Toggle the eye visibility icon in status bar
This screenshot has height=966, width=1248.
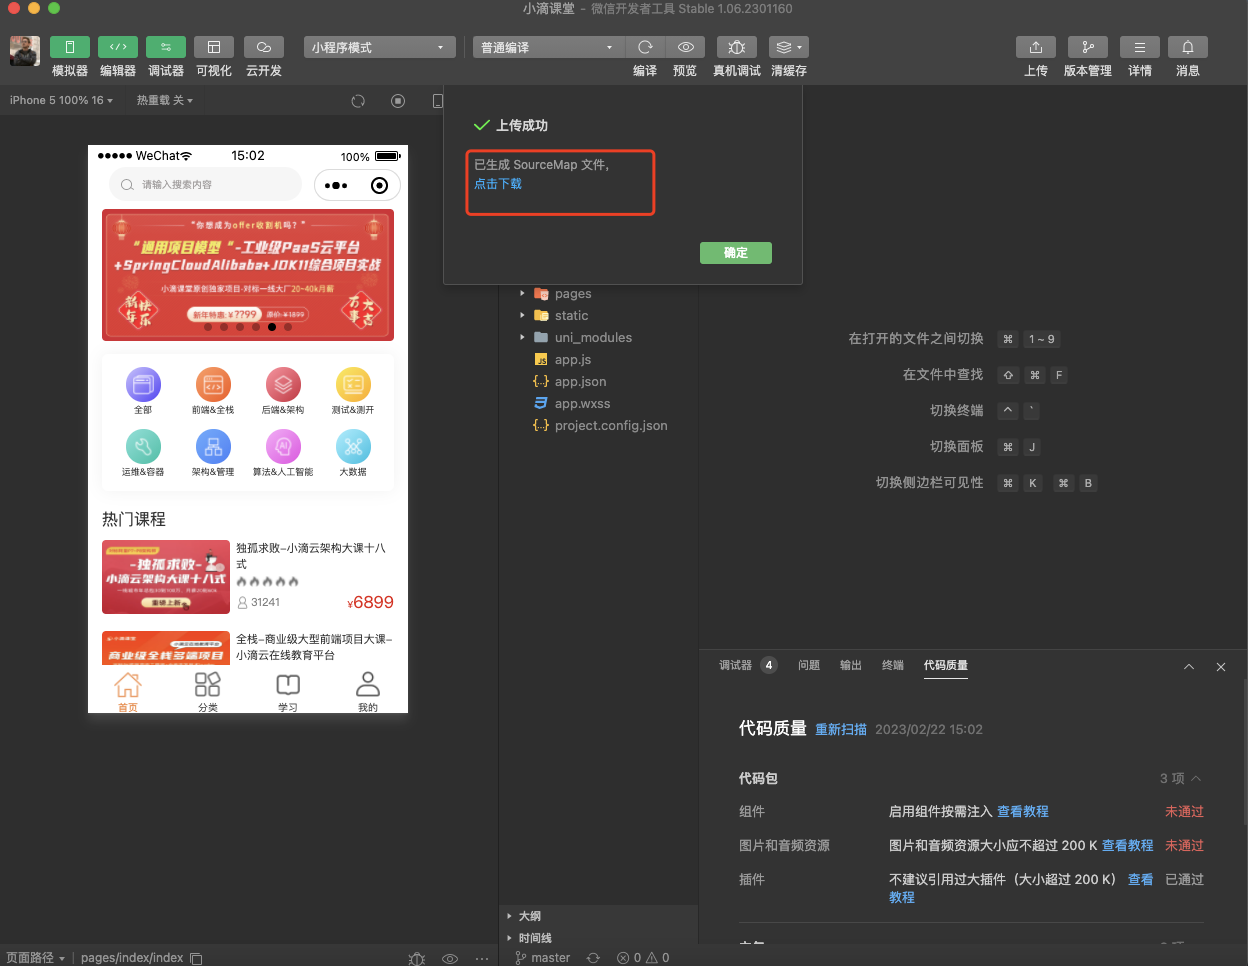pos(450,958)
